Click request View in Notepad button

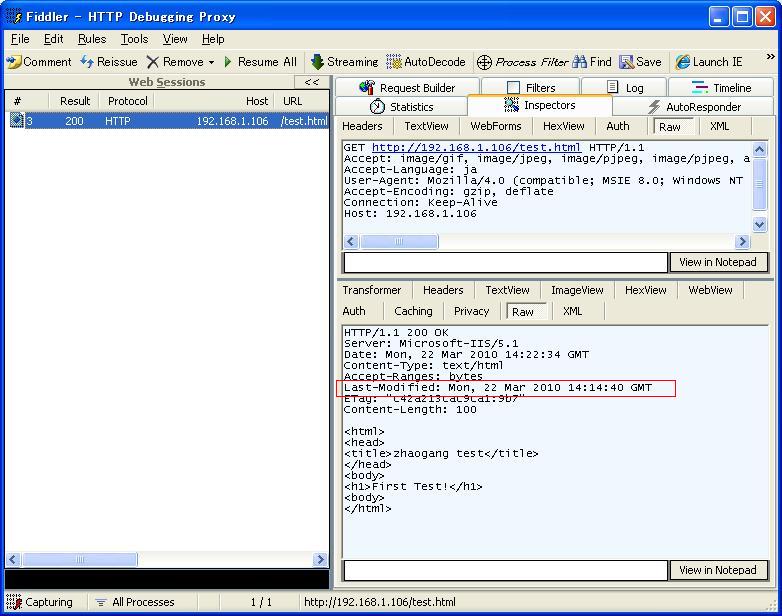click(718, 262)
